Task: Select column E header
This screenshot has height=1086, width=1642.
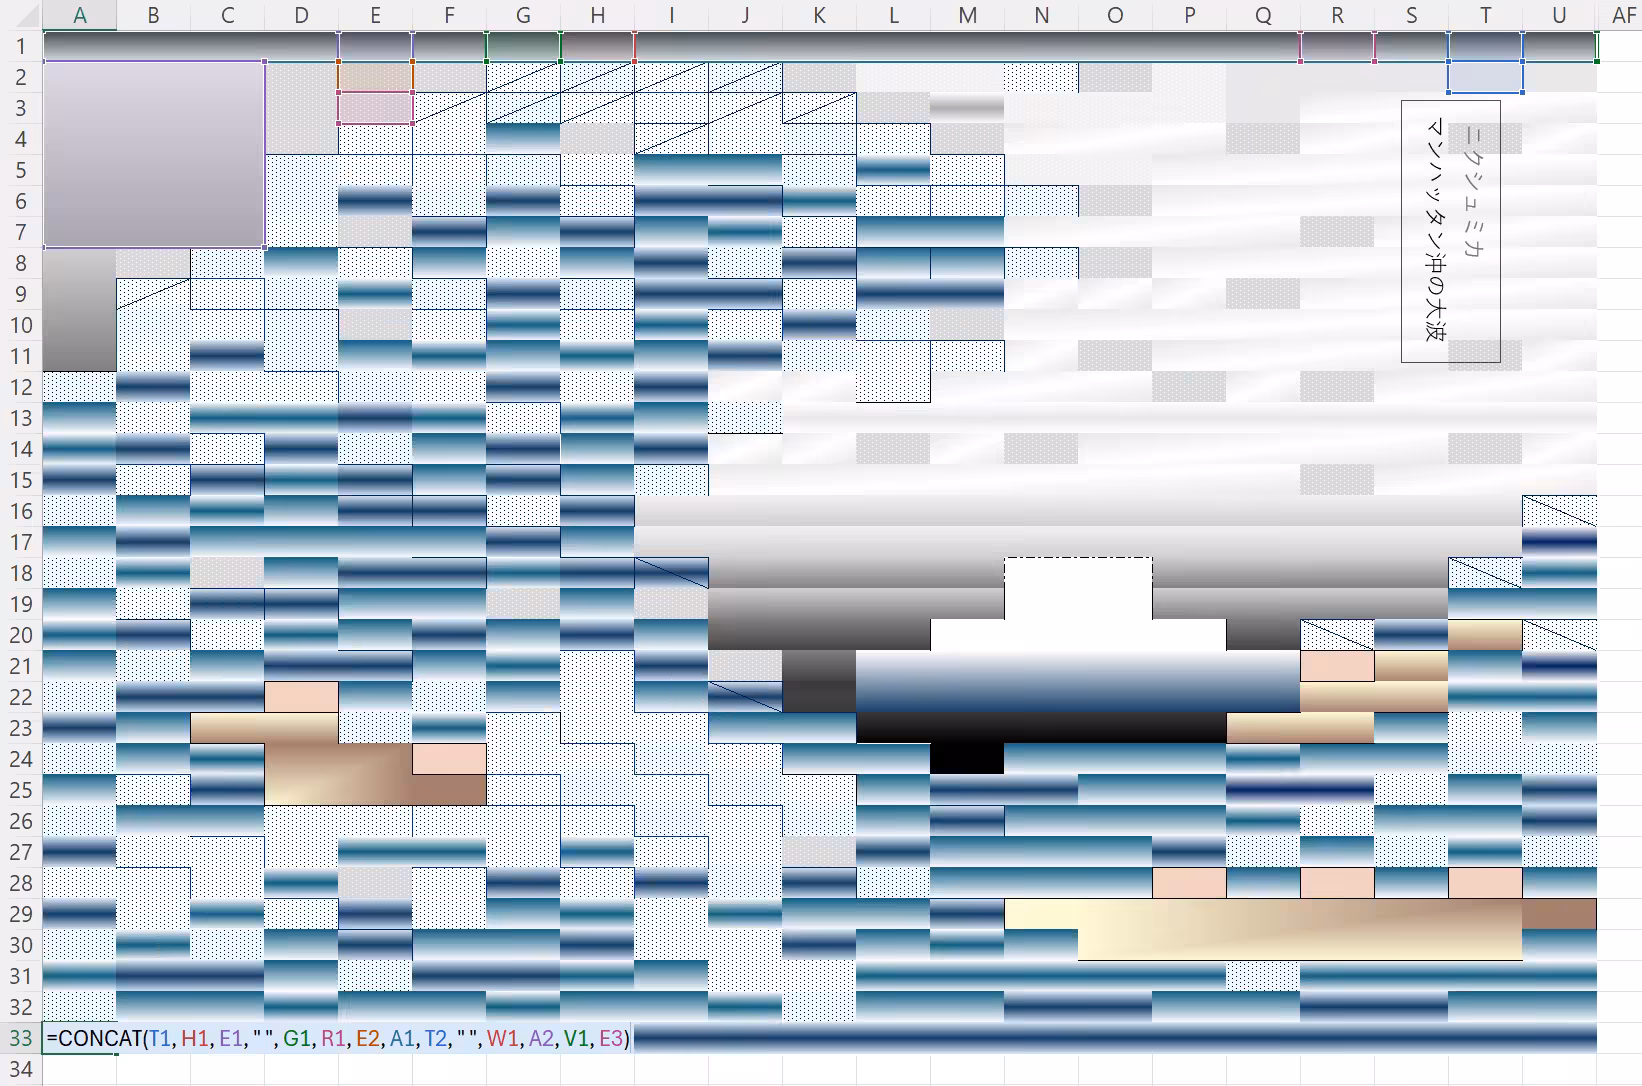Action: 375,15
